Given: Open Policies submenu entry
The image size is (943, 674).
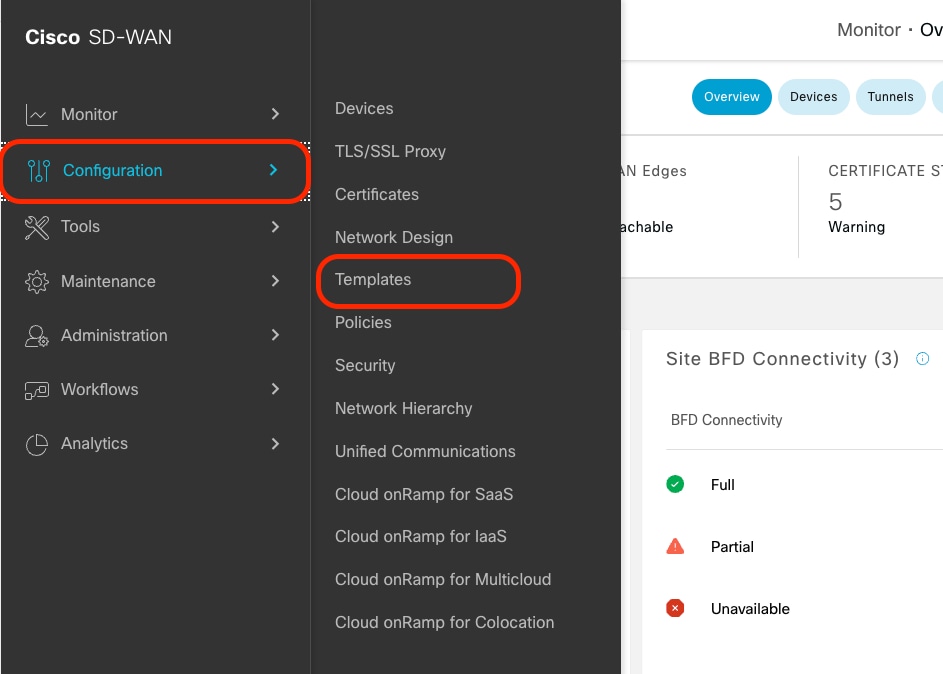Looking at the screenshot, I should pyautogui.click(x=363, y=323).
